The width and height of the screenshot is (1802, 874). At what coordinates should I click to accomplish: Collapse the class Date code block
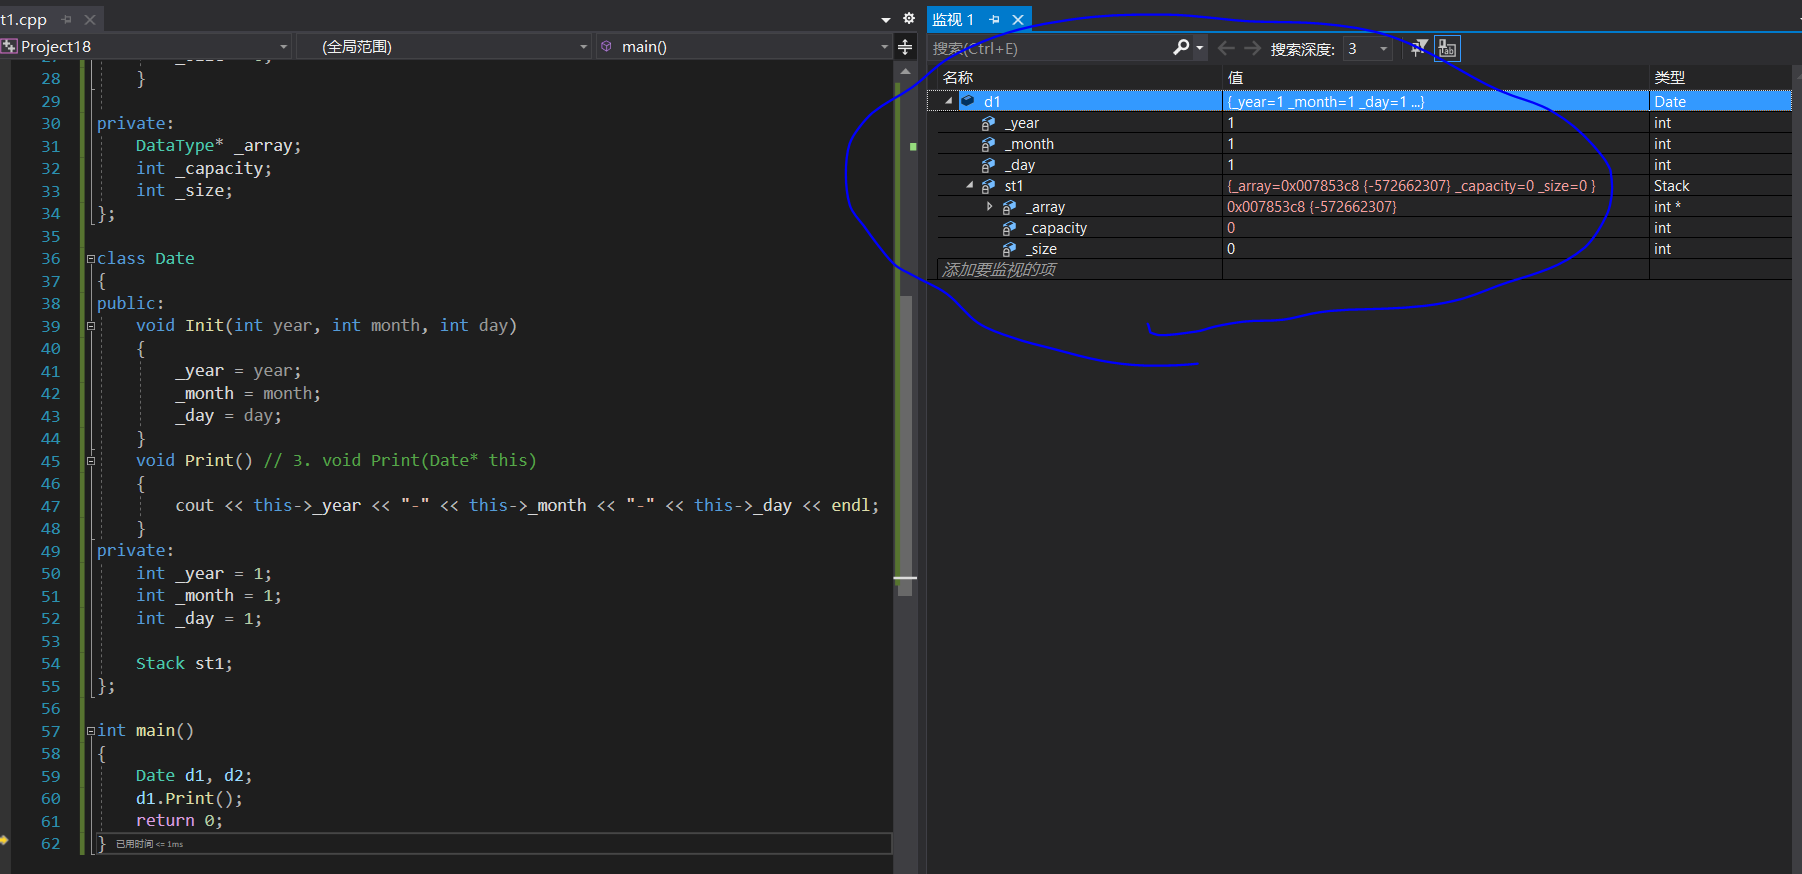pyautogui.click(x=91, y=259)
